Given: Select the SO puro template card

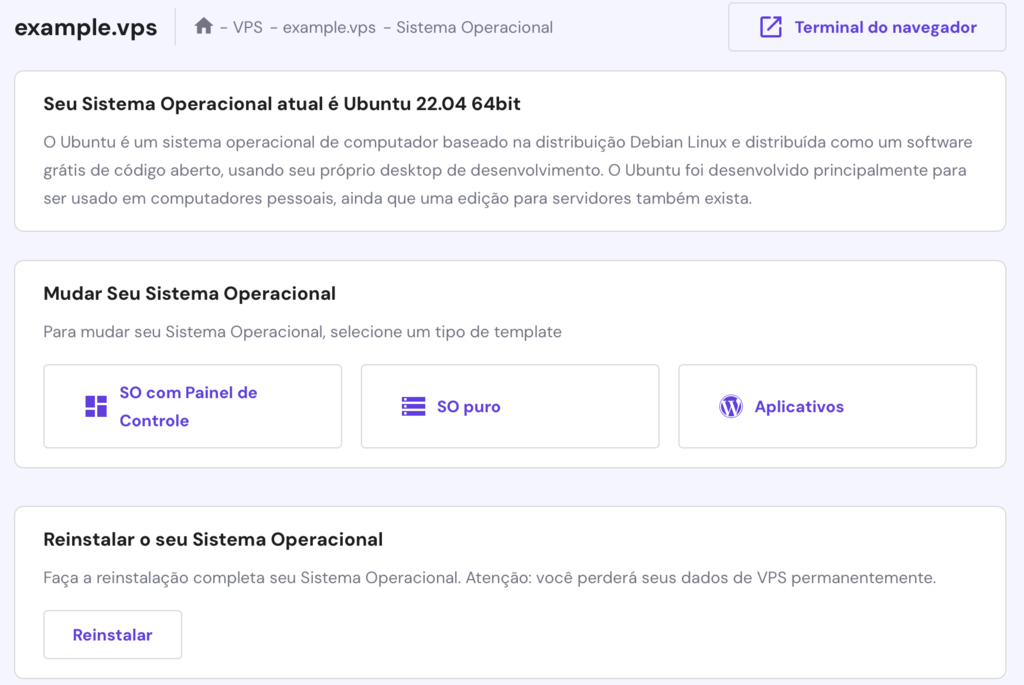Looking at the screenshot, I should point(510,406).
